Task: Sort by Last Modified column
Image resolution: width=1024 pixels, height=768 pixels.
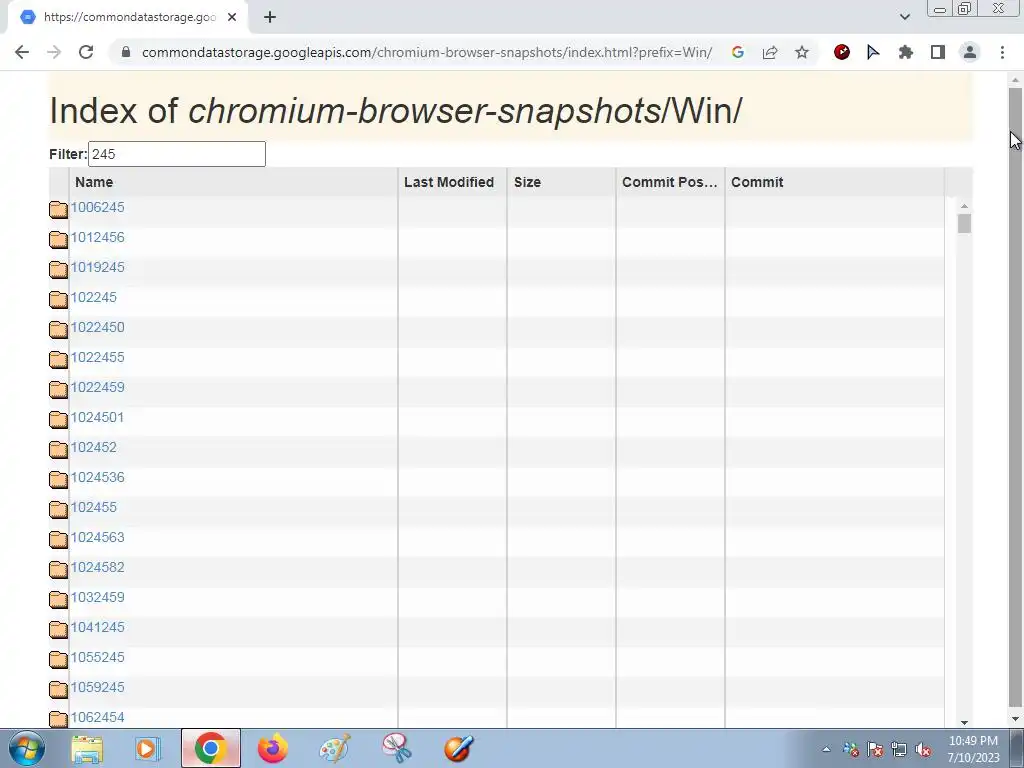Action: click(x=449, y=182)
